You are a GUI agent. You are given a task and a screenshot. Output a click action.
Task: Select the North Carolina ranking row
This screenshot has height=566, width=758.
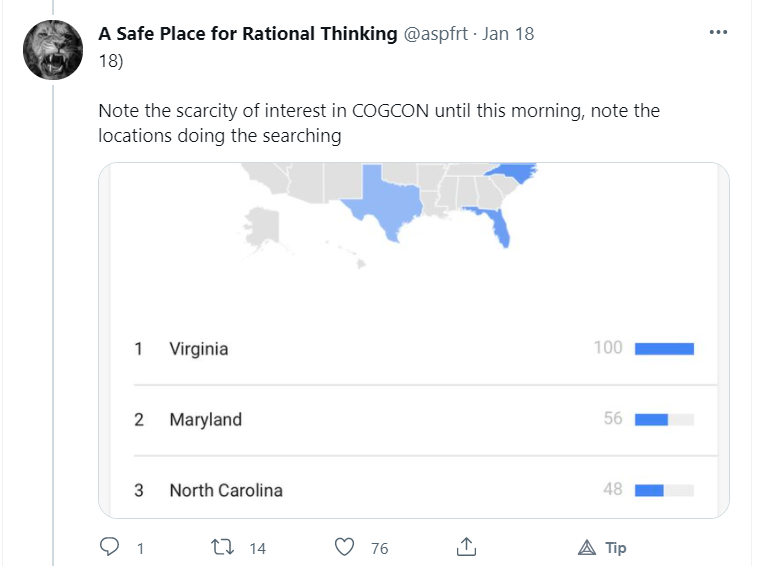click(x=226, y=490)
